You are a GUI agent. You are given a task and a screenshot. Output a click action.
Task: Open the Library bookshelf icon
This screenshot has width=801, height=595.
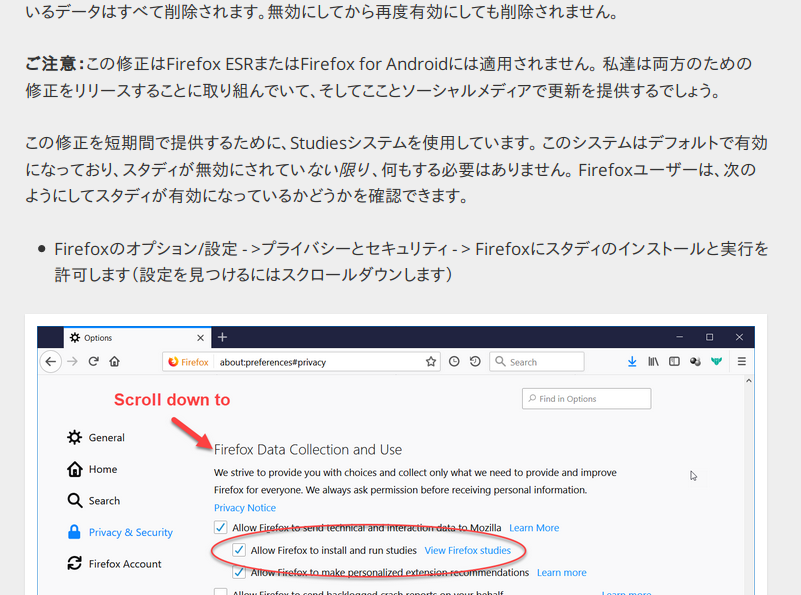[653, 362]
